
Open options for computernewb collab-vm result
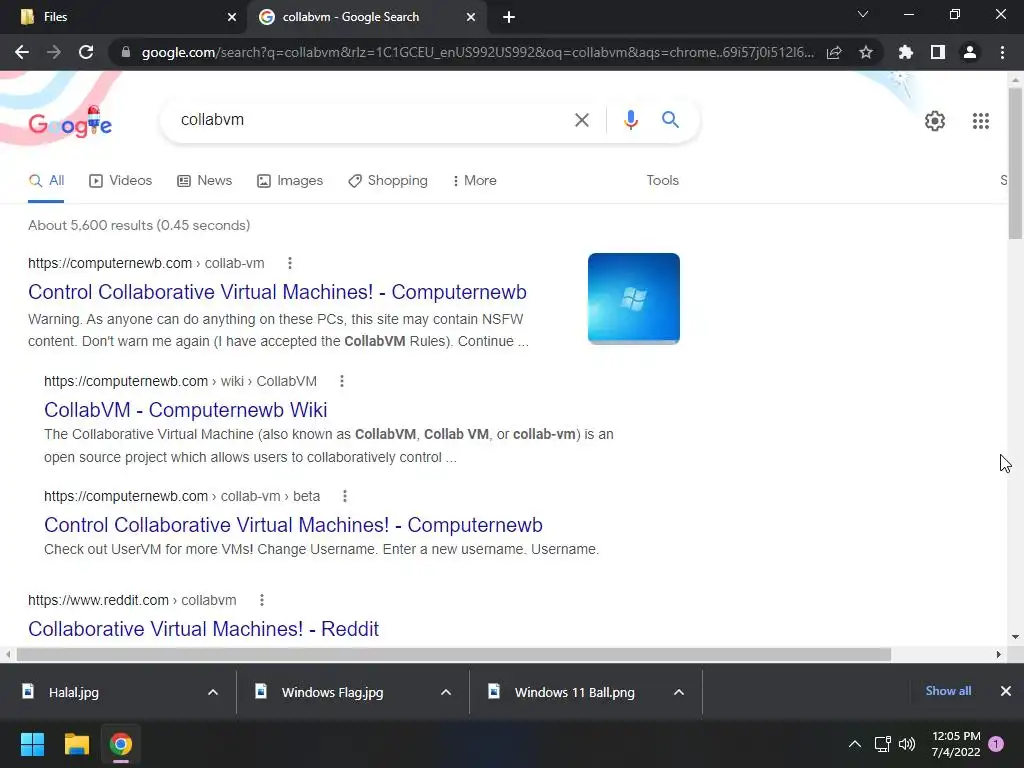pyautogui.click(x=290, y=263)
